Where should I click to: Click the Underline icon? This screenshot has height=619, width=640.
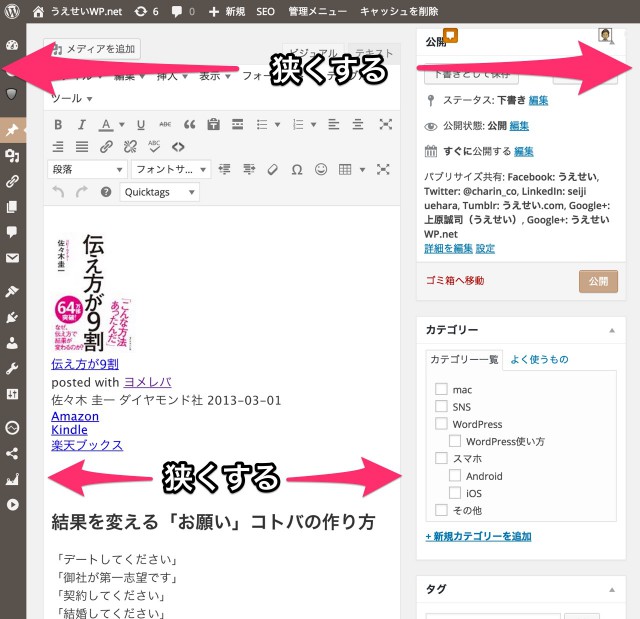coord(141,124)
